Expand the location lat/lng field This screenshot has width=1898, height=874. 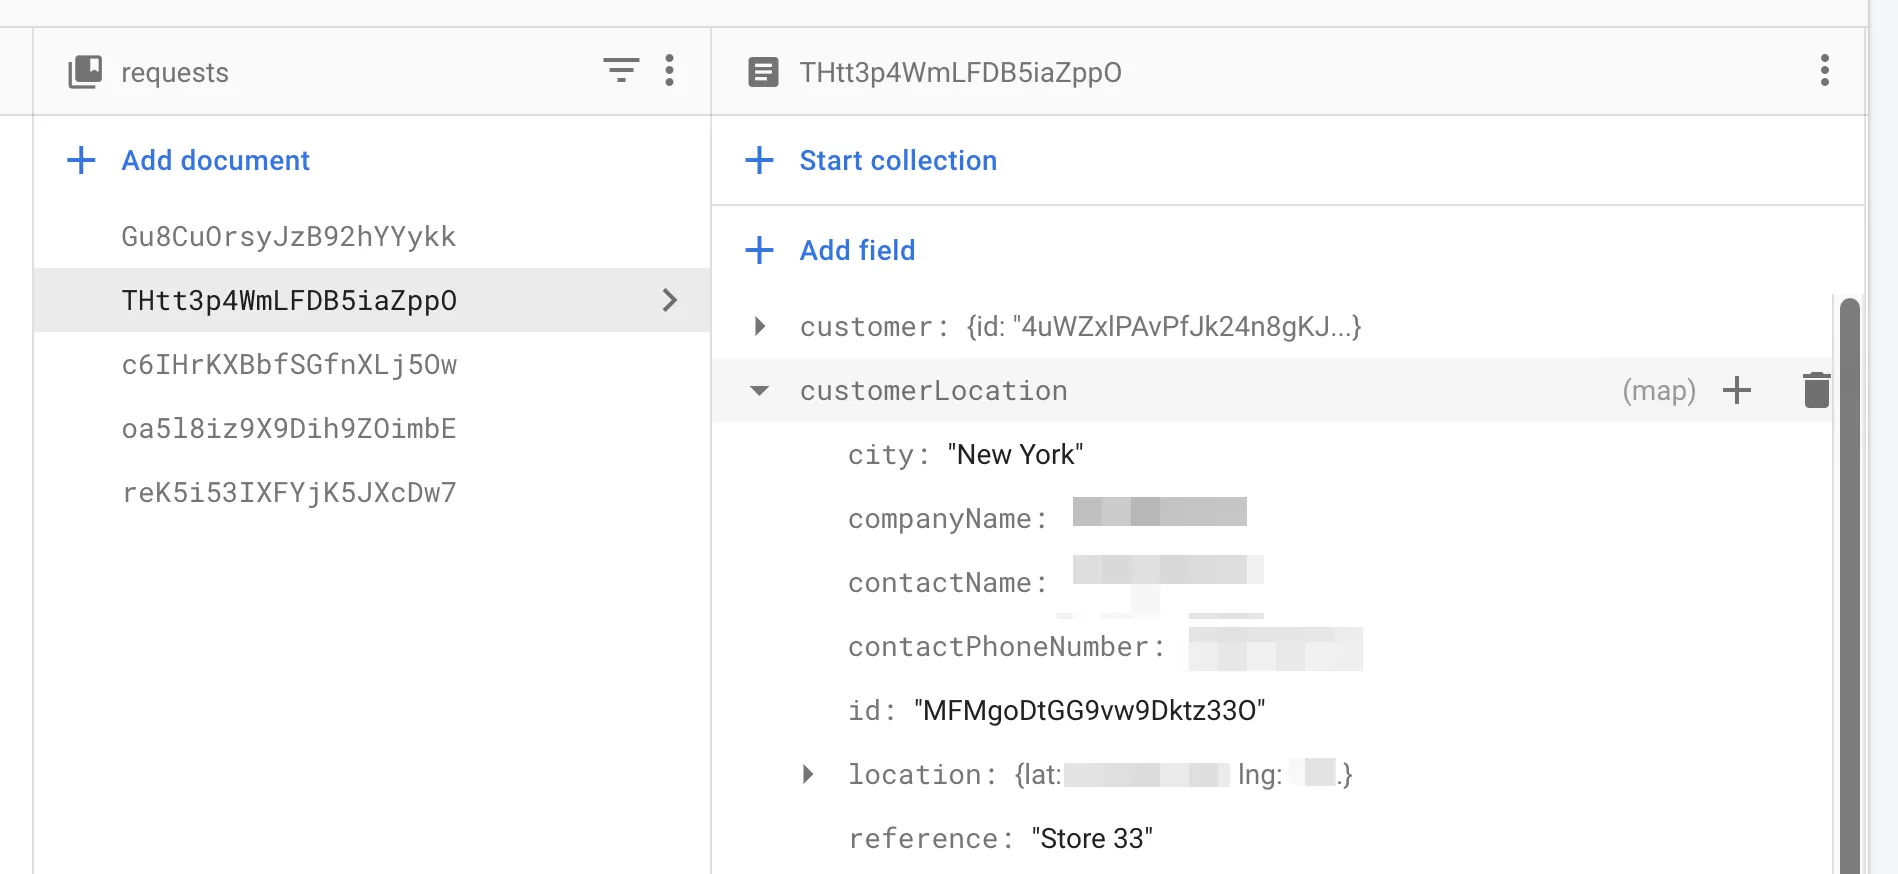point(808,774)
